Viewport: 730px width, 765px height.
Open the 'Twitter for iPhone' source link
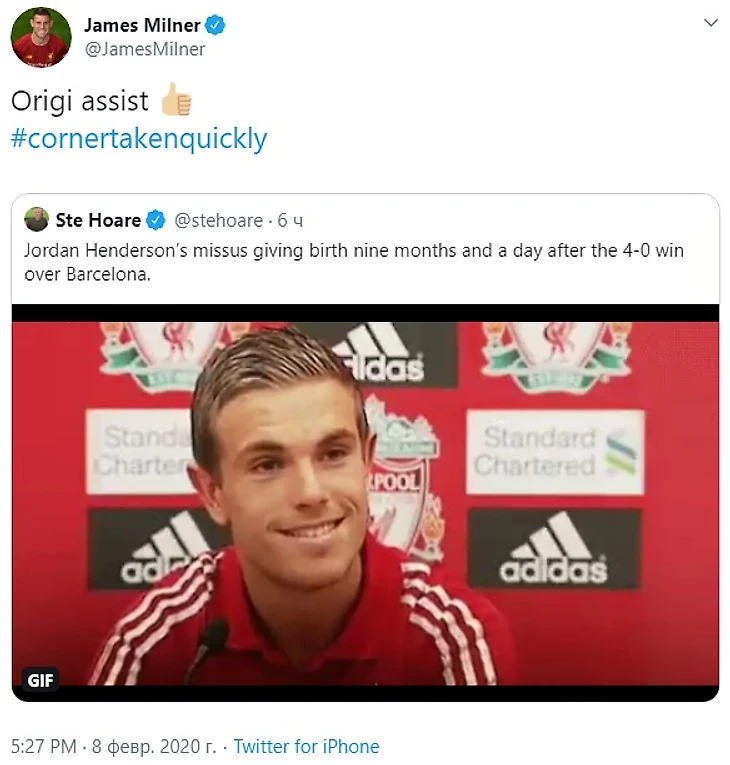306,746
